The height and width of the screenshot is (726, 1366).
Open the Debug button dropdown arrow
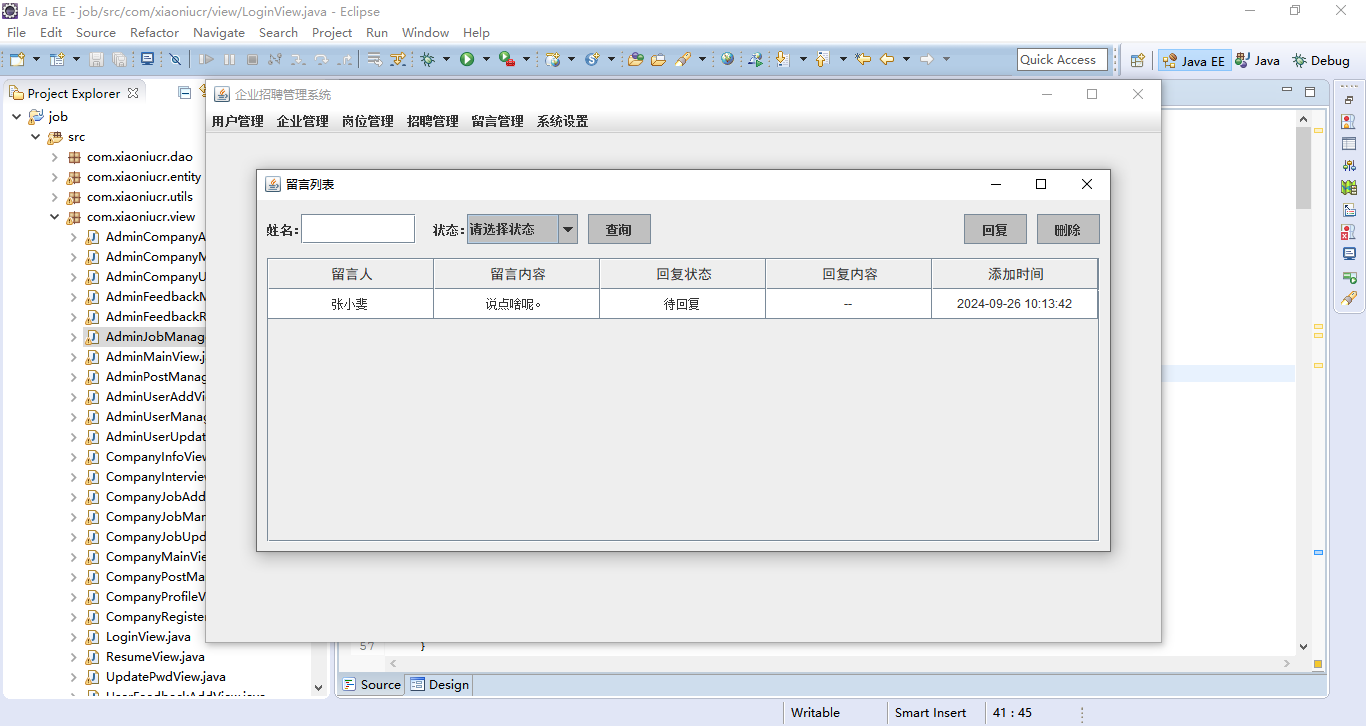[446, 60]
